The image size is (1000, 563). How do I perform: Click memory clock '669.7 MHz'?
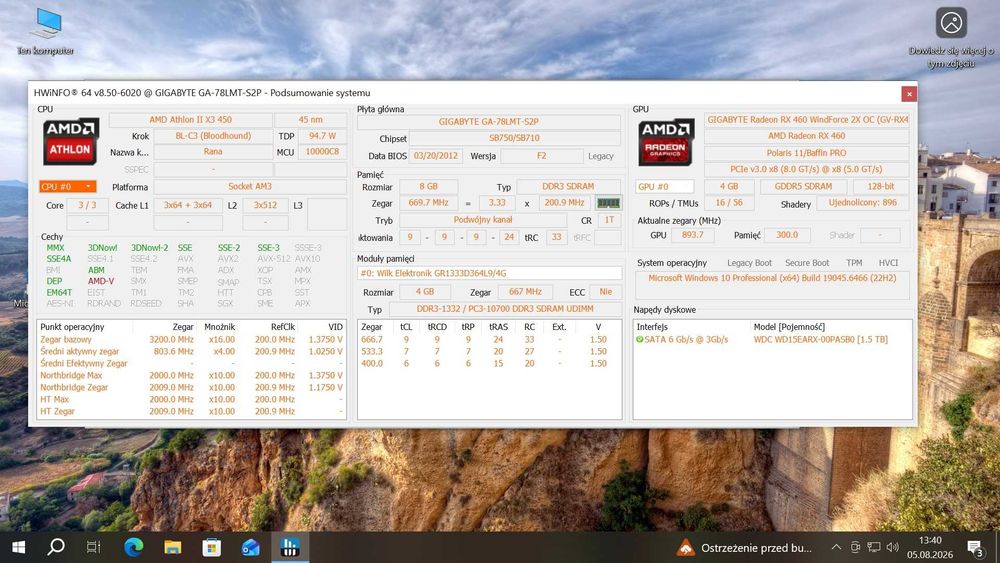coord(429,203)
